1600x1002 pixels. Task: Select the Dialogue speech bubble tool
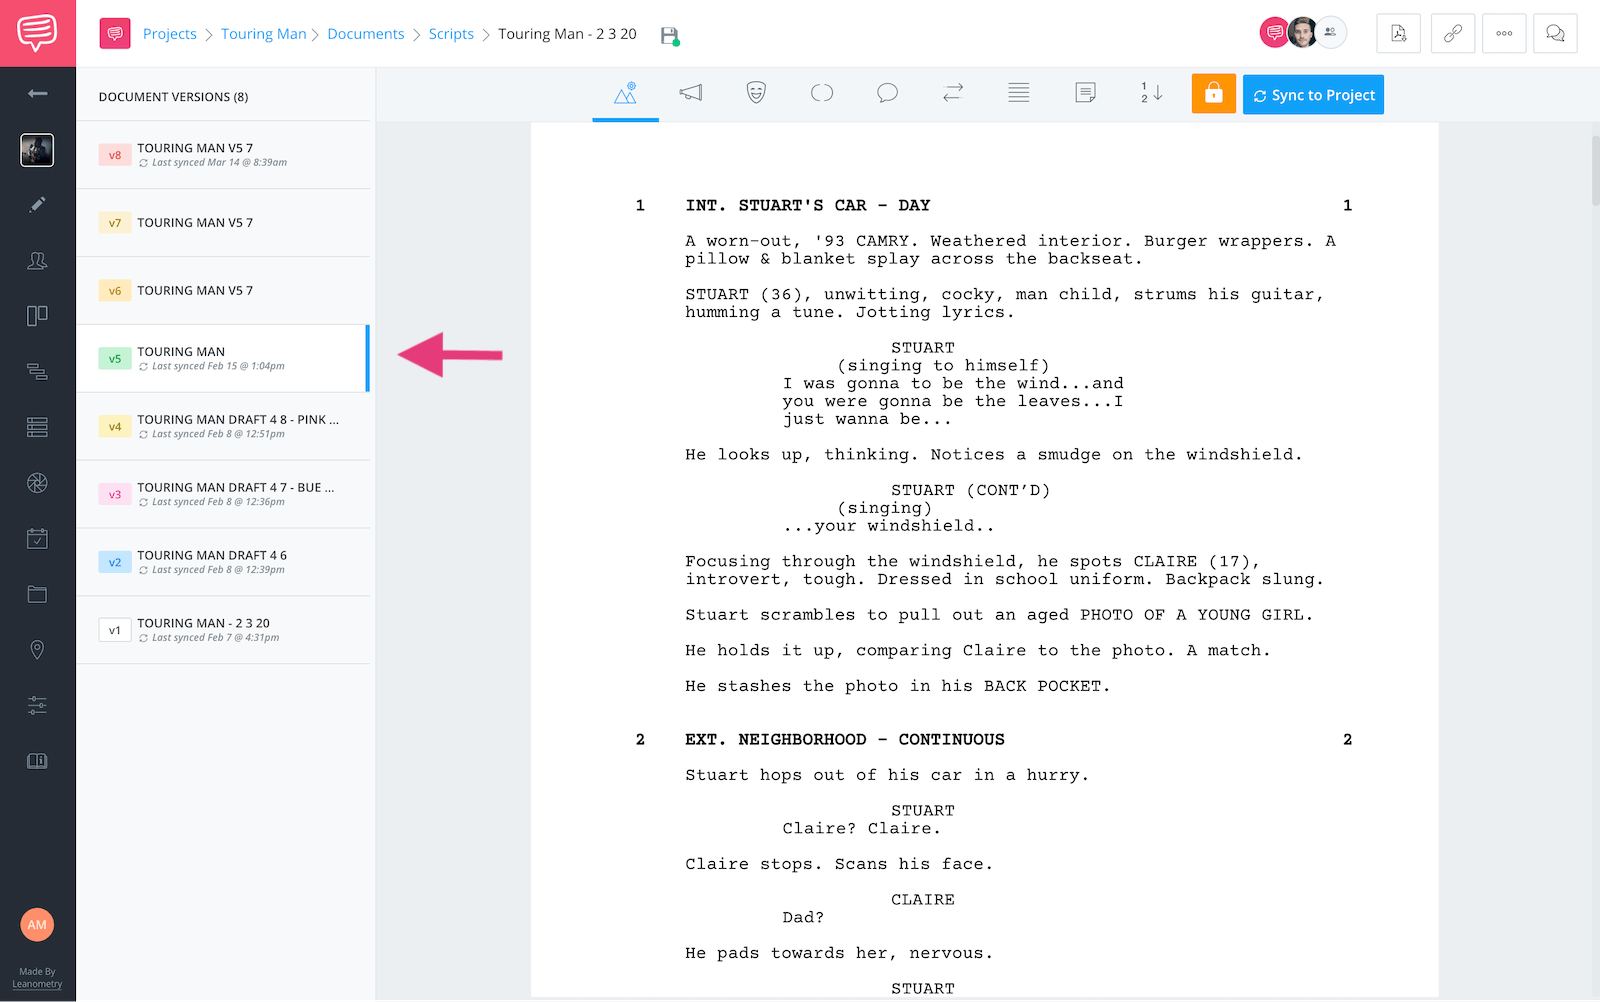[x=887, y=93]
